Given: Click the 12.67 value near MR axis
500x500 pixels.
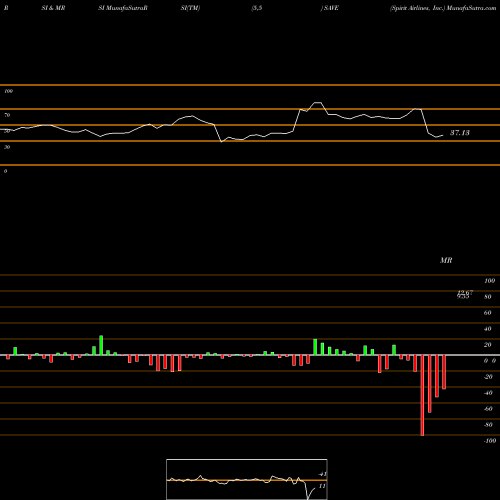Looking at the screenshot, I should (x=465, y=293).
